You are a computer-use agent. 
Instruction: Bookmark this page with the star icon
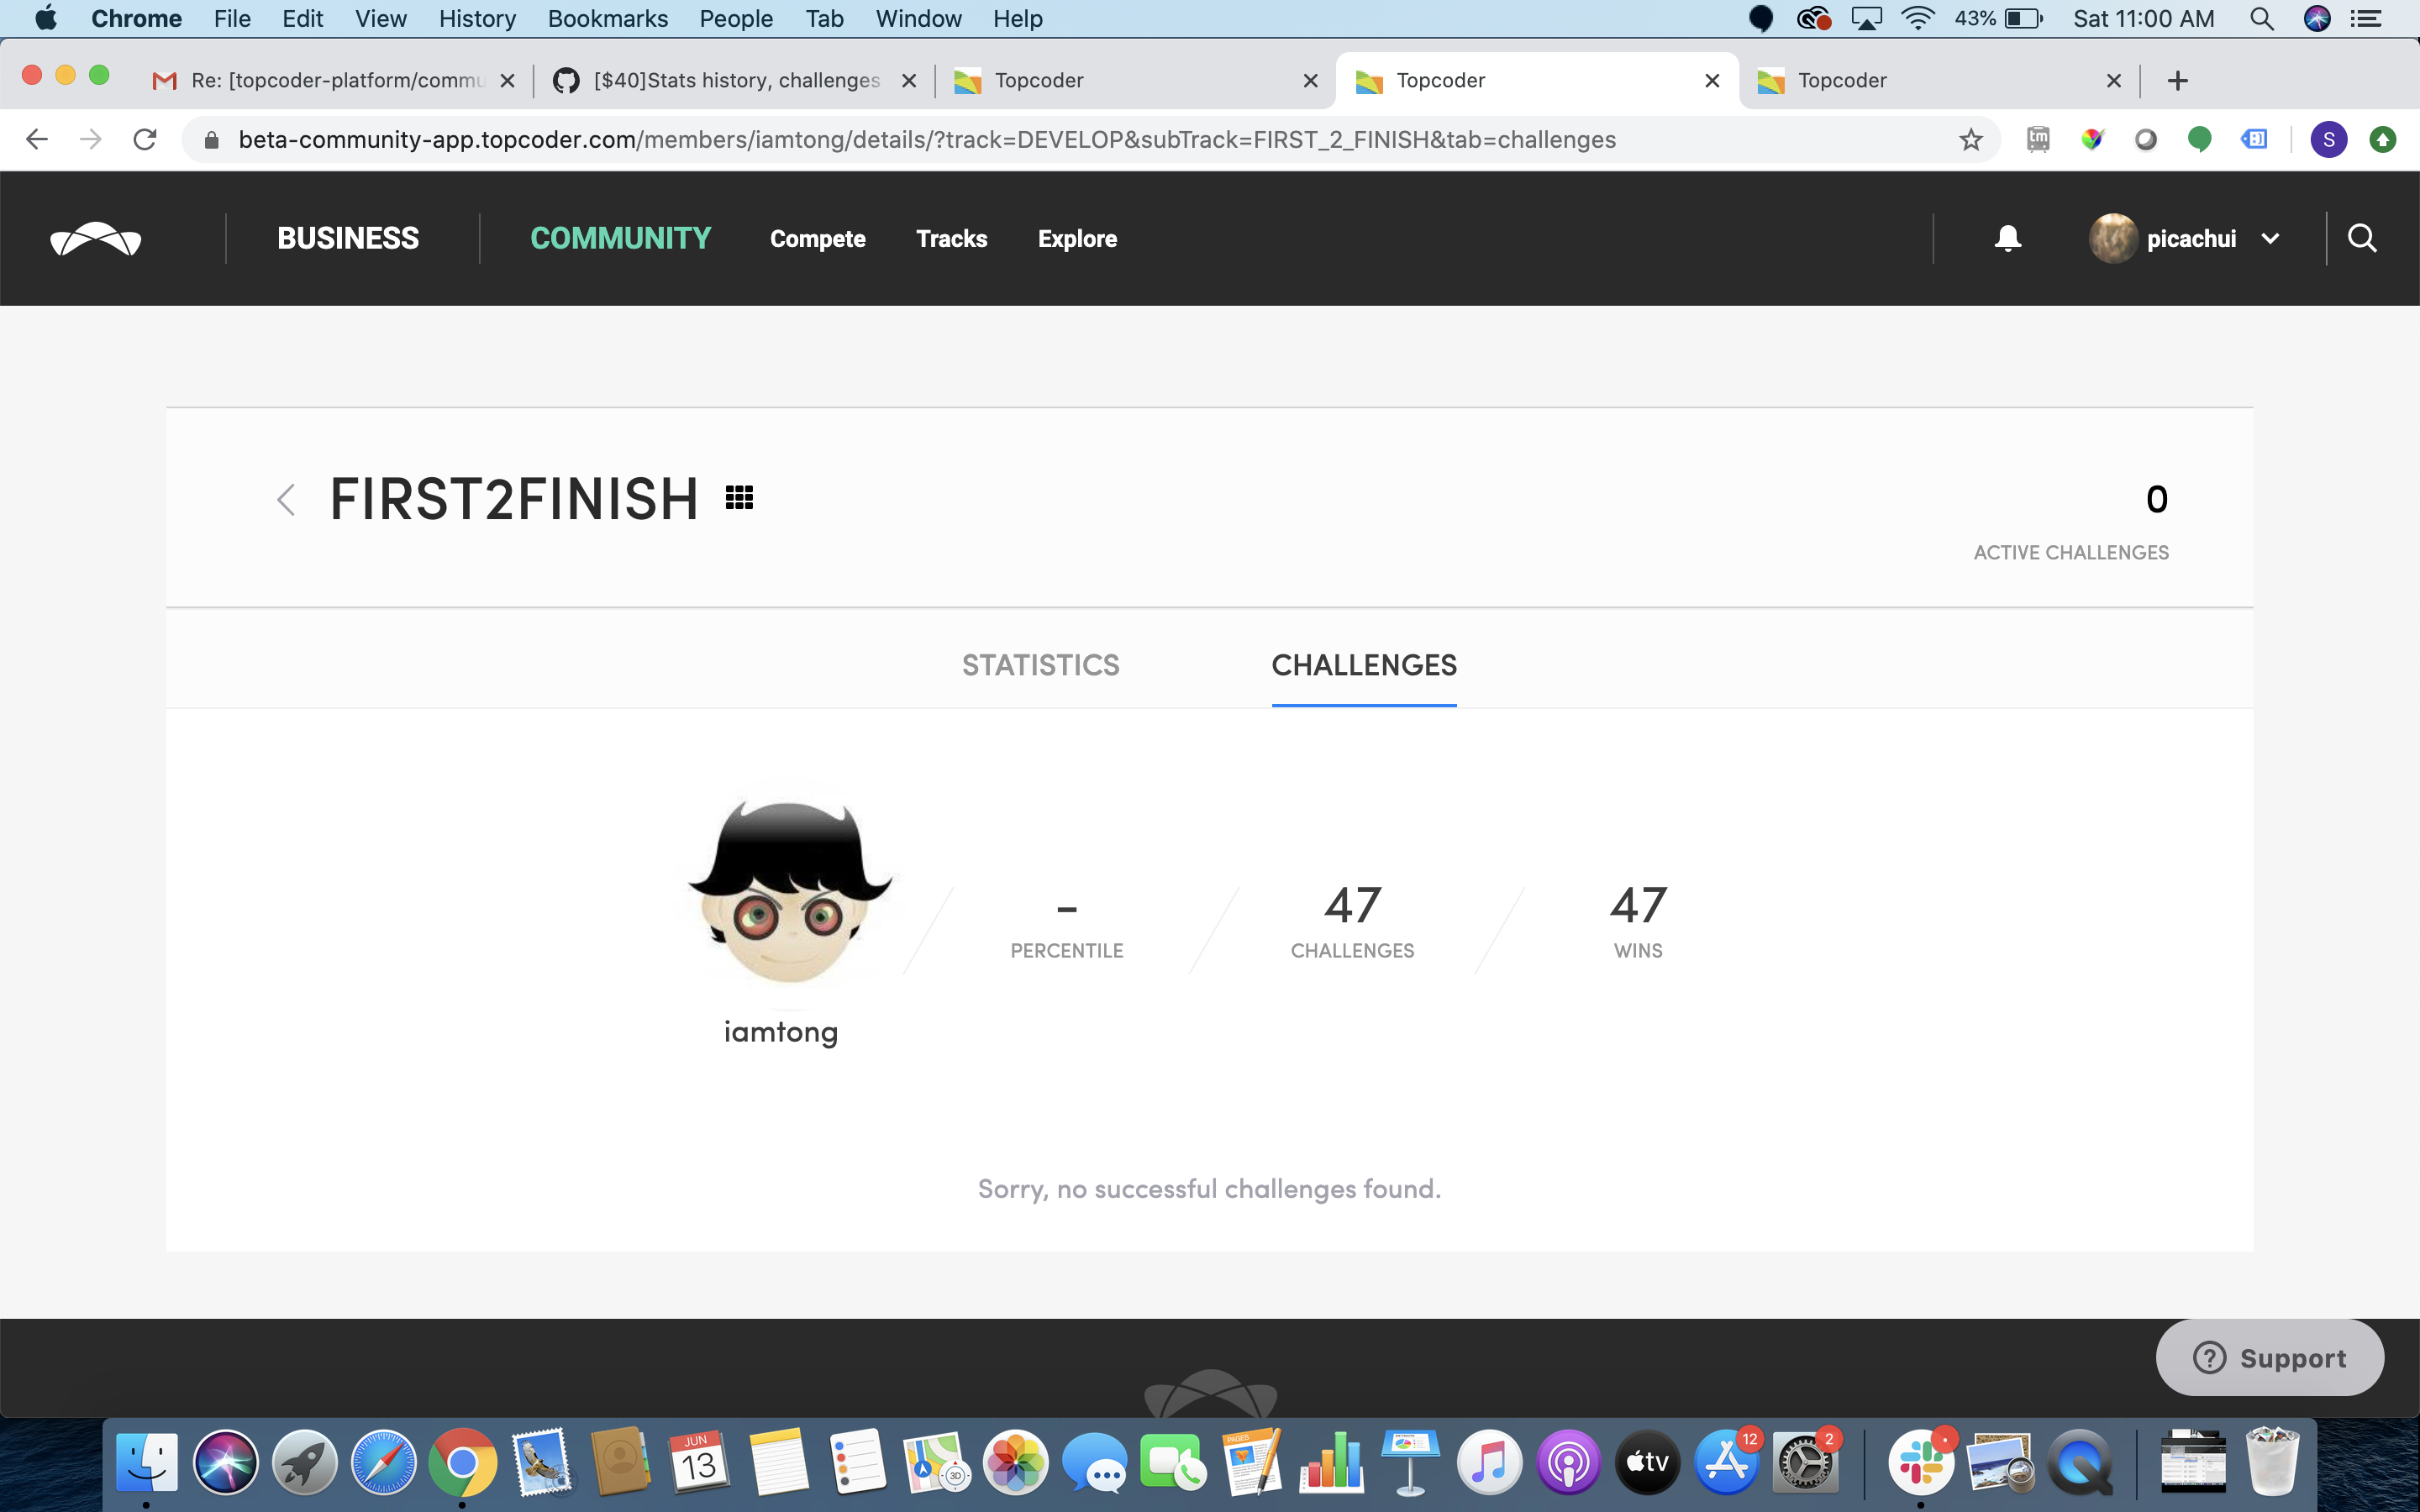click(1970, 140)
